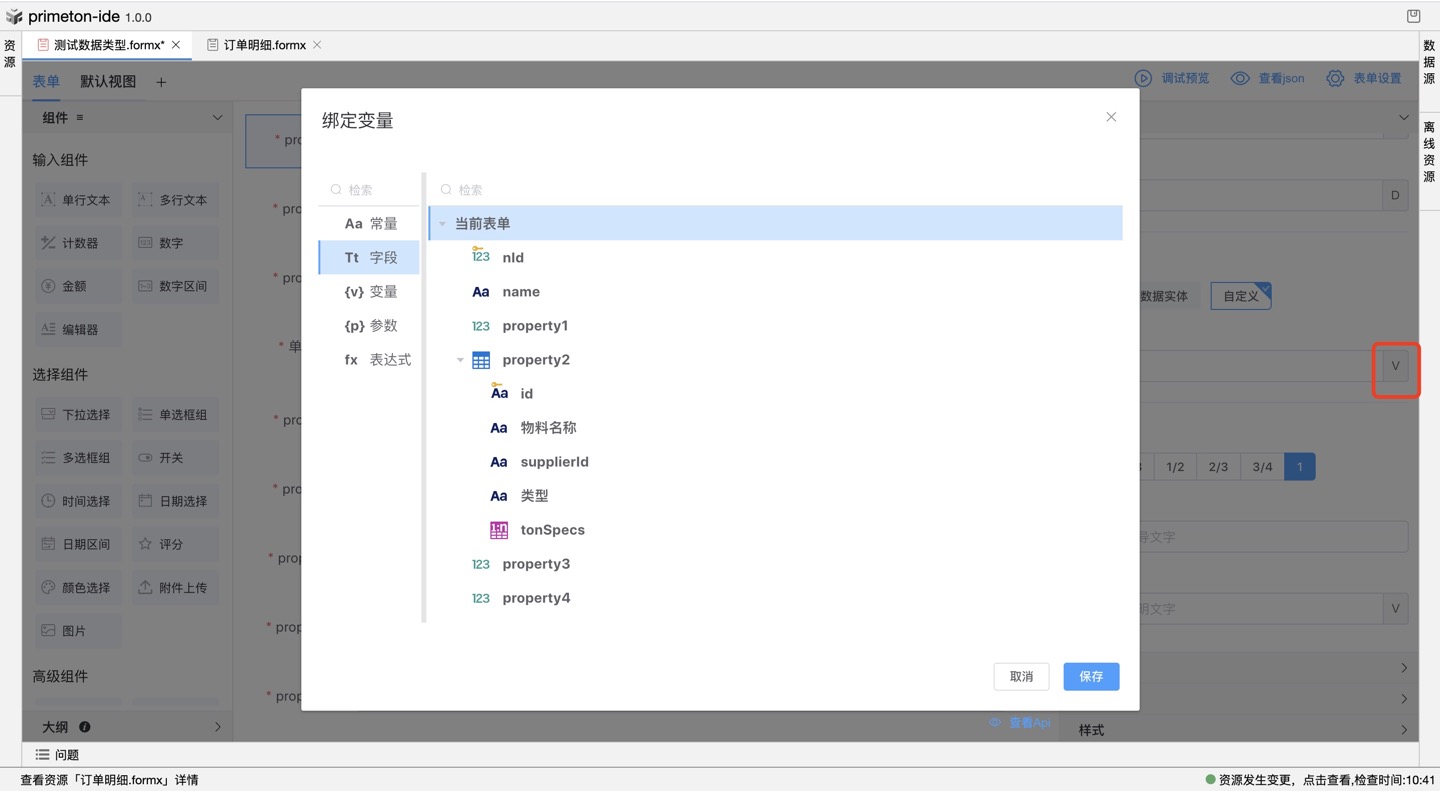Image resolution: width=1440 pixels, height=791 pixels.
Task: Collapse the property2 tree node
Action: tap(460, 360)
